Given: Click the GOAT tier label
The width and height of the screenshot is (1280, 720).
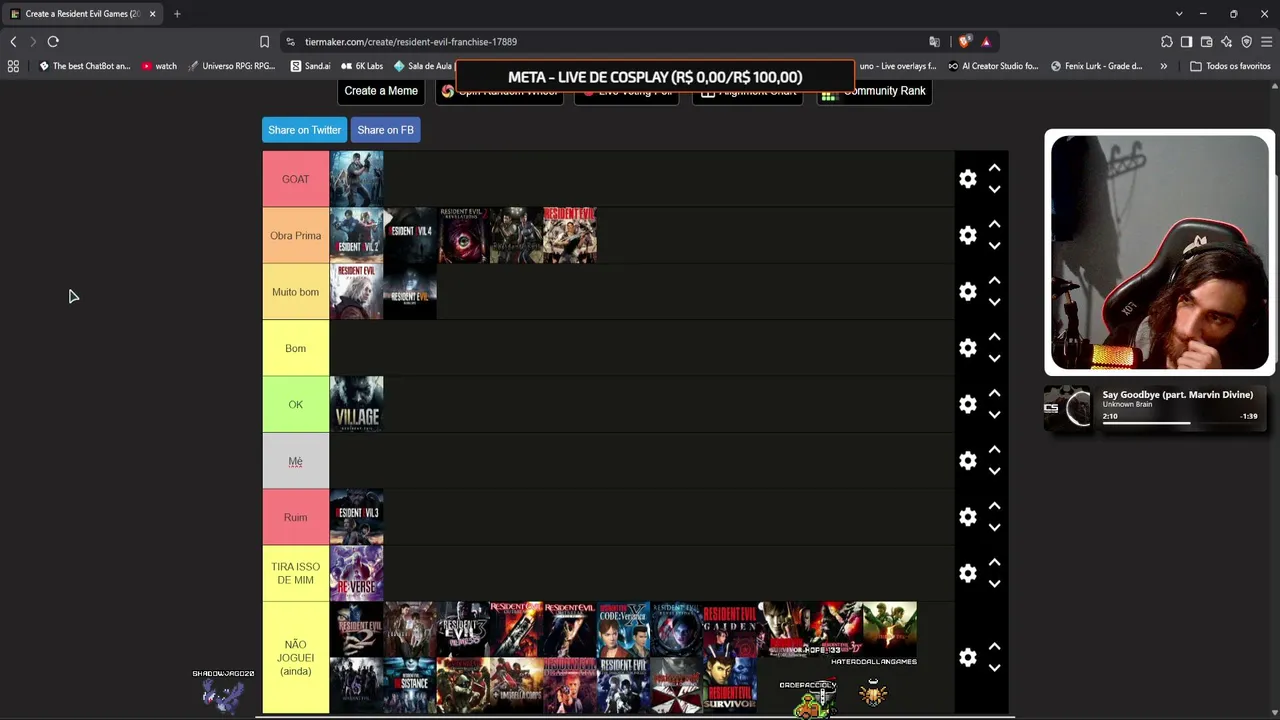Looking at the screenshot, I should pos(296,179).
